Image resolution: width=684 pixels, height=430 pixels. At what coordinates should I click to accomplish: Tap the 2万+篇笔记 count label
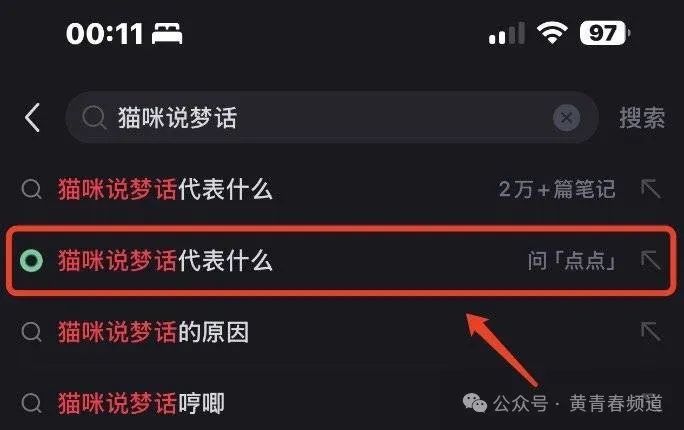point(557,189)
